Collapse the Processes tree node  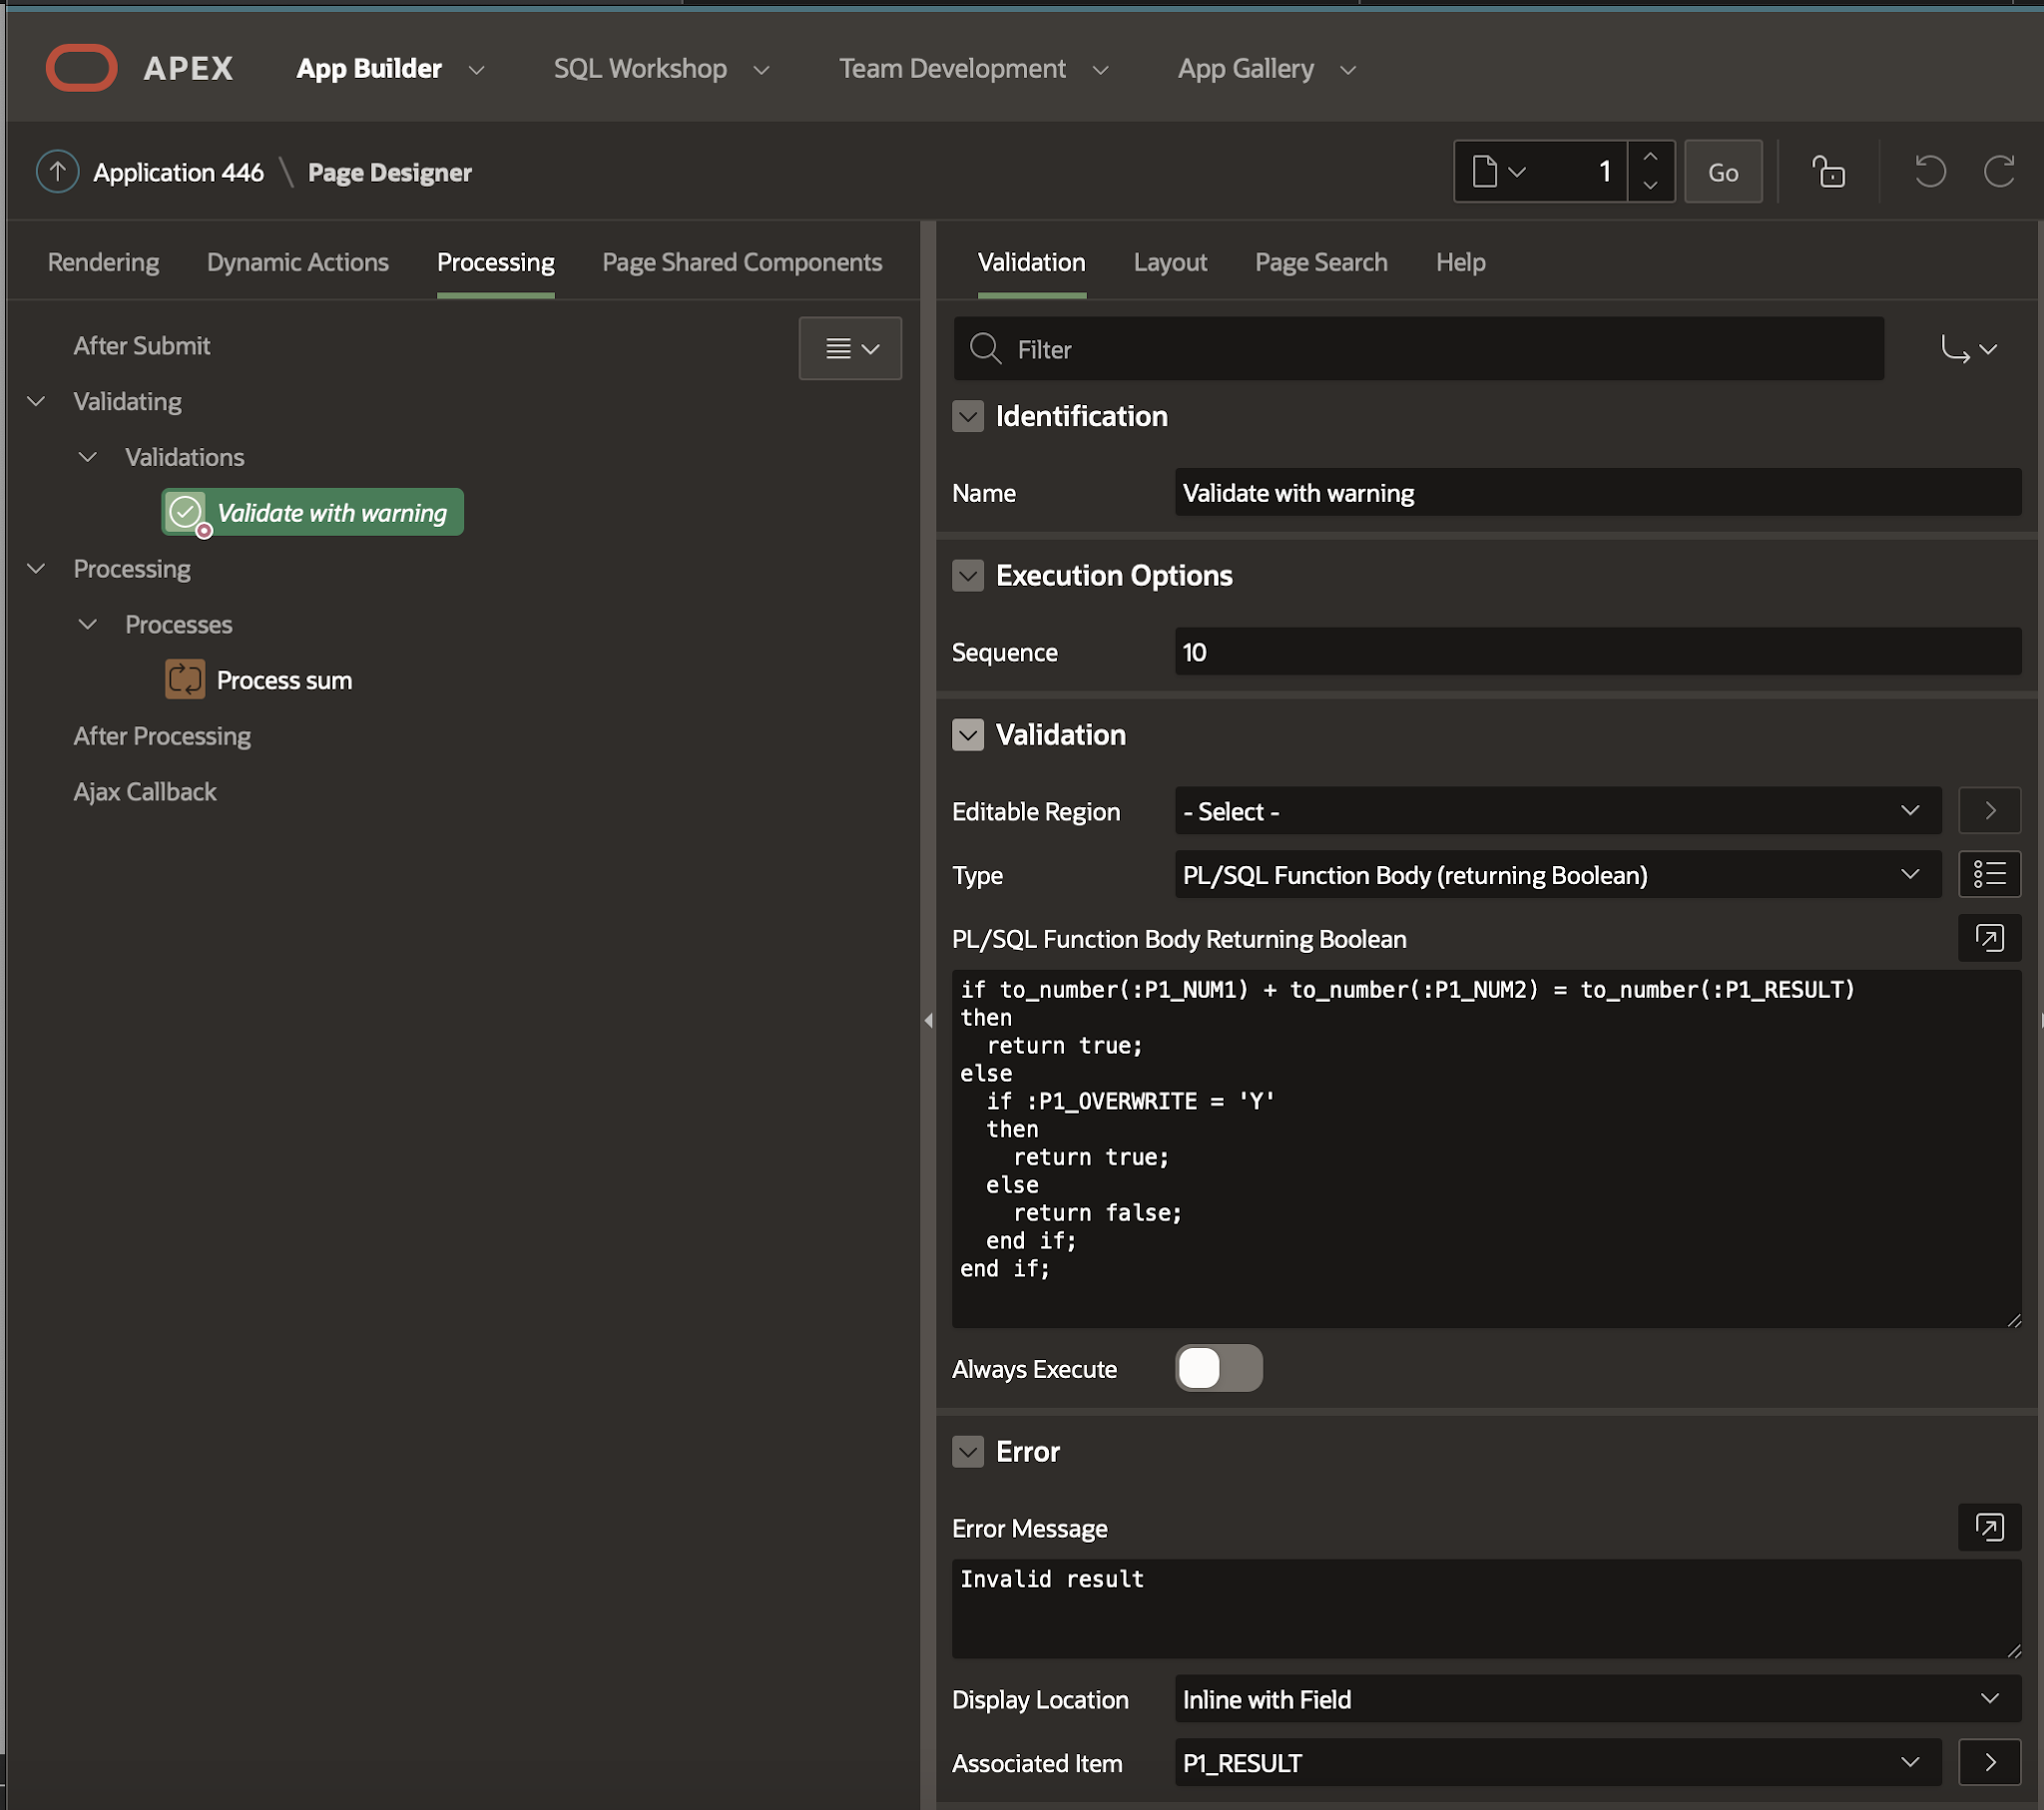tap(88, 624)
